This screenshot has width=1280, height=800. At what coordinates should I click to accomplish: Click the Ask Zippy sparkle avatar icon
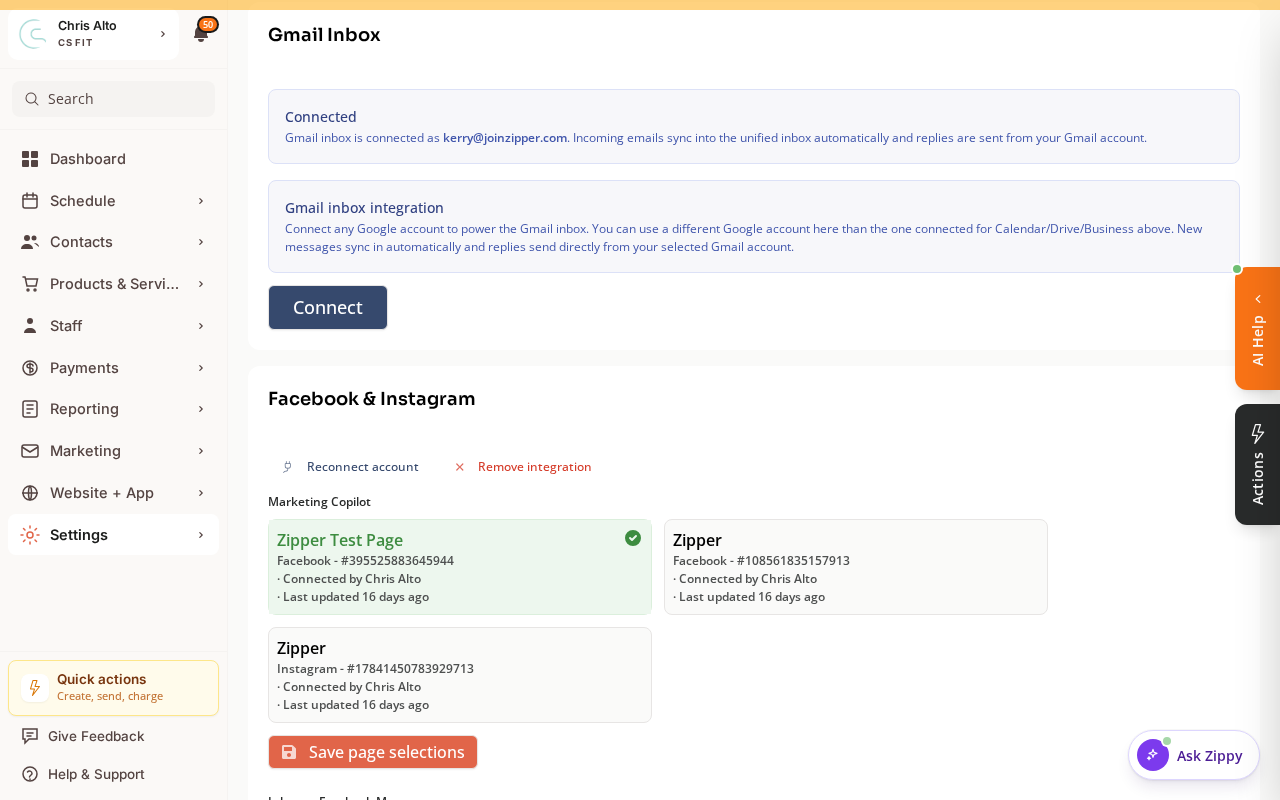coord(1153,755)
